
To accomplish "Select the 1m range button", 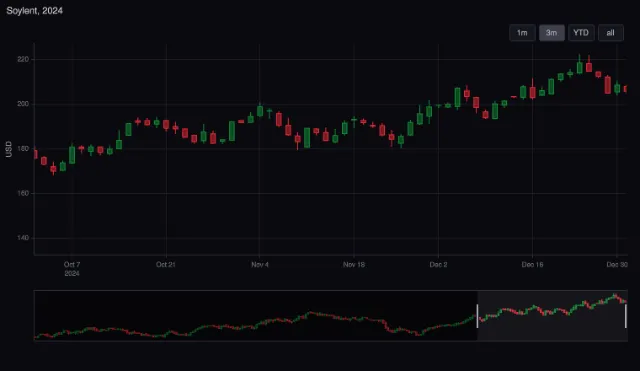I will coord(522,33).
